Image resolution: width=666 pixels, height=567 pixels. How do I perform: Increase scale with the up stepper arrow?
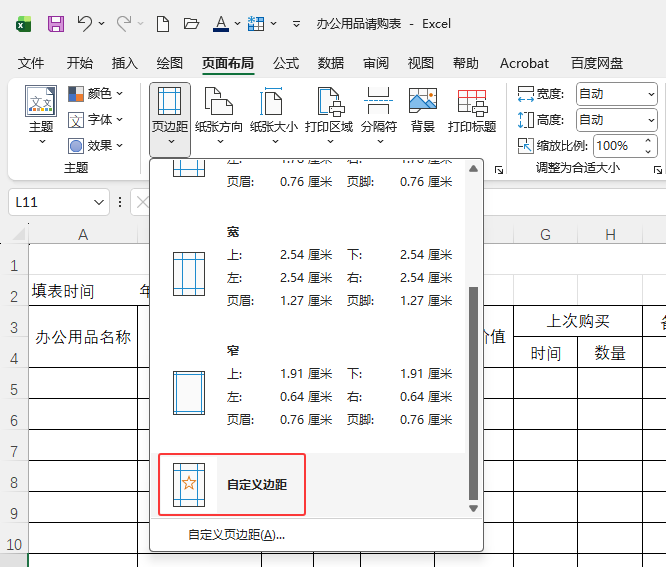(x=648, y=141)
